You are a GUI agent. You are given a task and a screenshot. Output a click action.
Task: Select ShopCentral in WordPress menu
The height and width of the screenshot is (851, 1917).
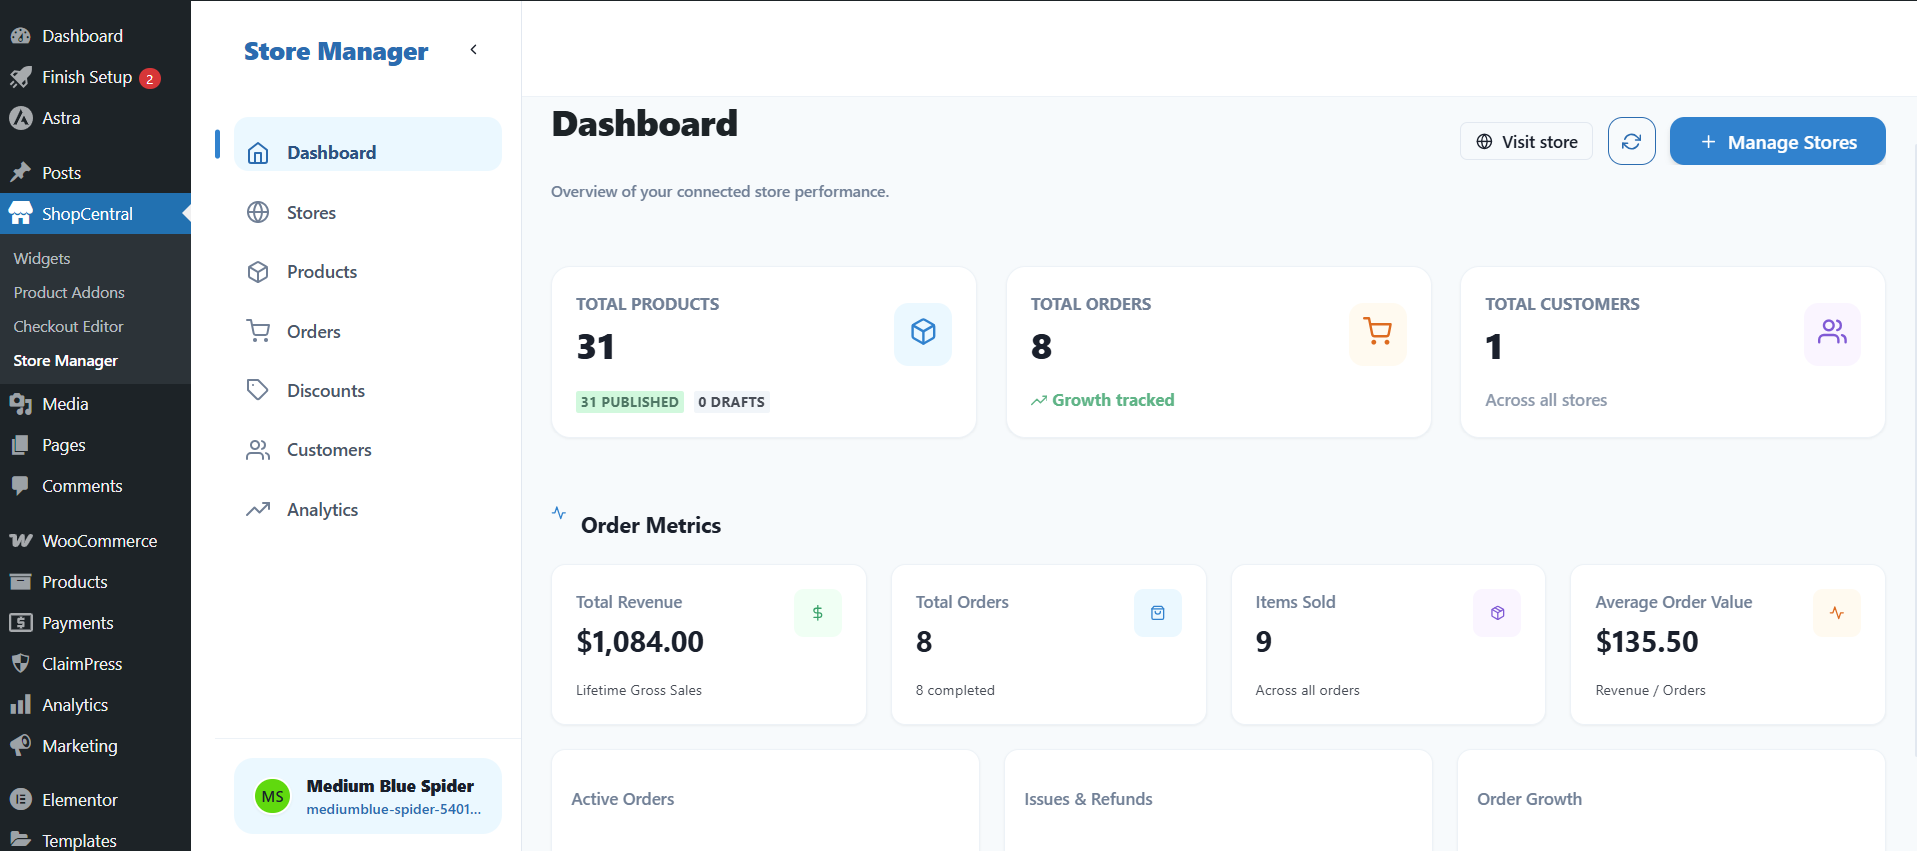click(x=95, y=214)
